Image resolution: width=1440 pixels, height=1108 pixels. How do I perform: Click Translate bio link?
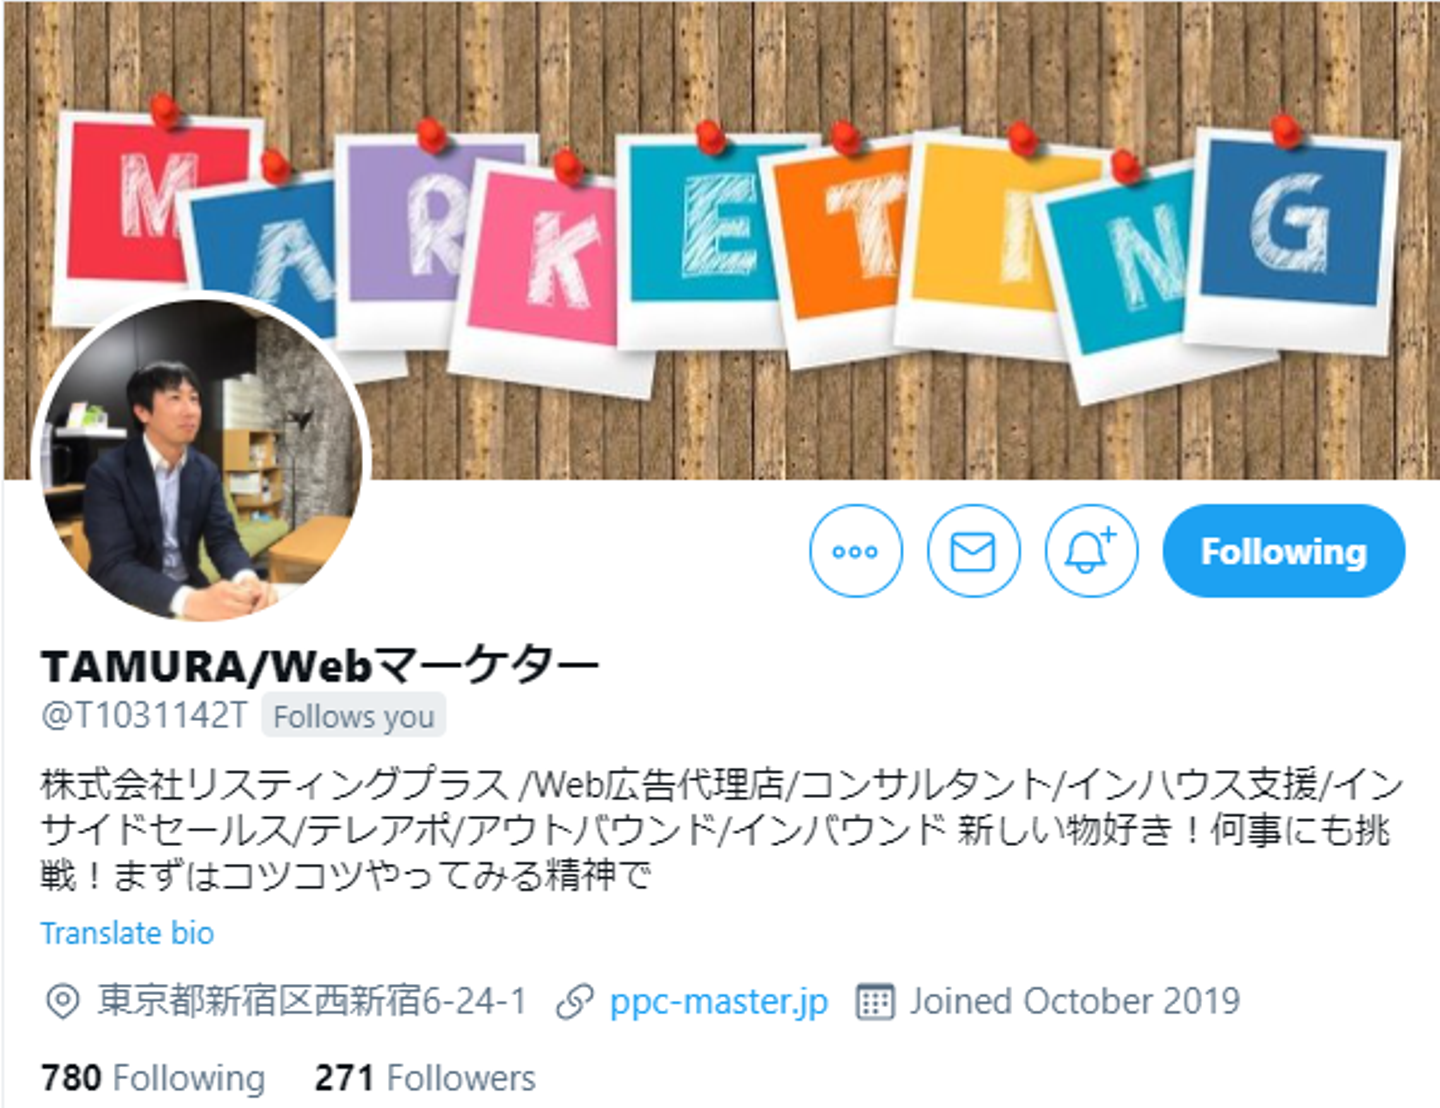click(127, 933)
